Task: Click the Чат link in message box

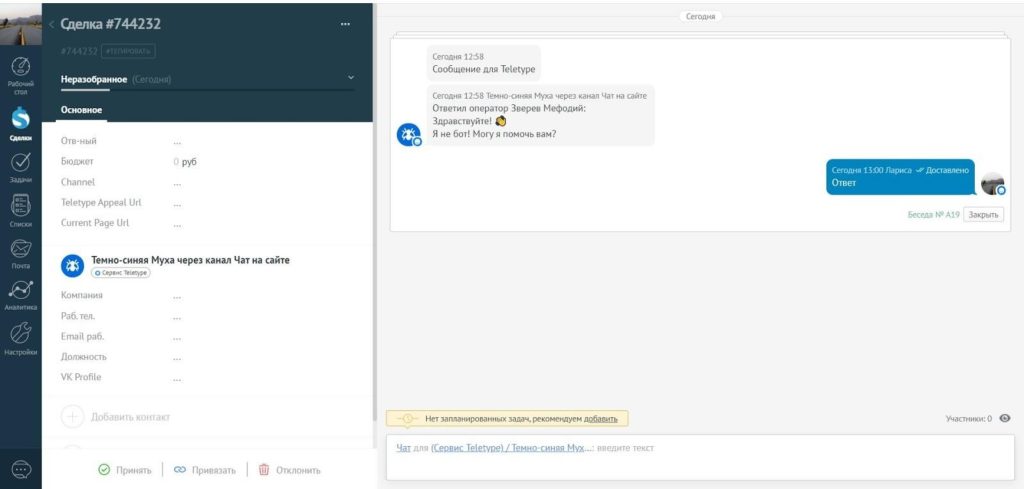Action: tap(404, 448)
